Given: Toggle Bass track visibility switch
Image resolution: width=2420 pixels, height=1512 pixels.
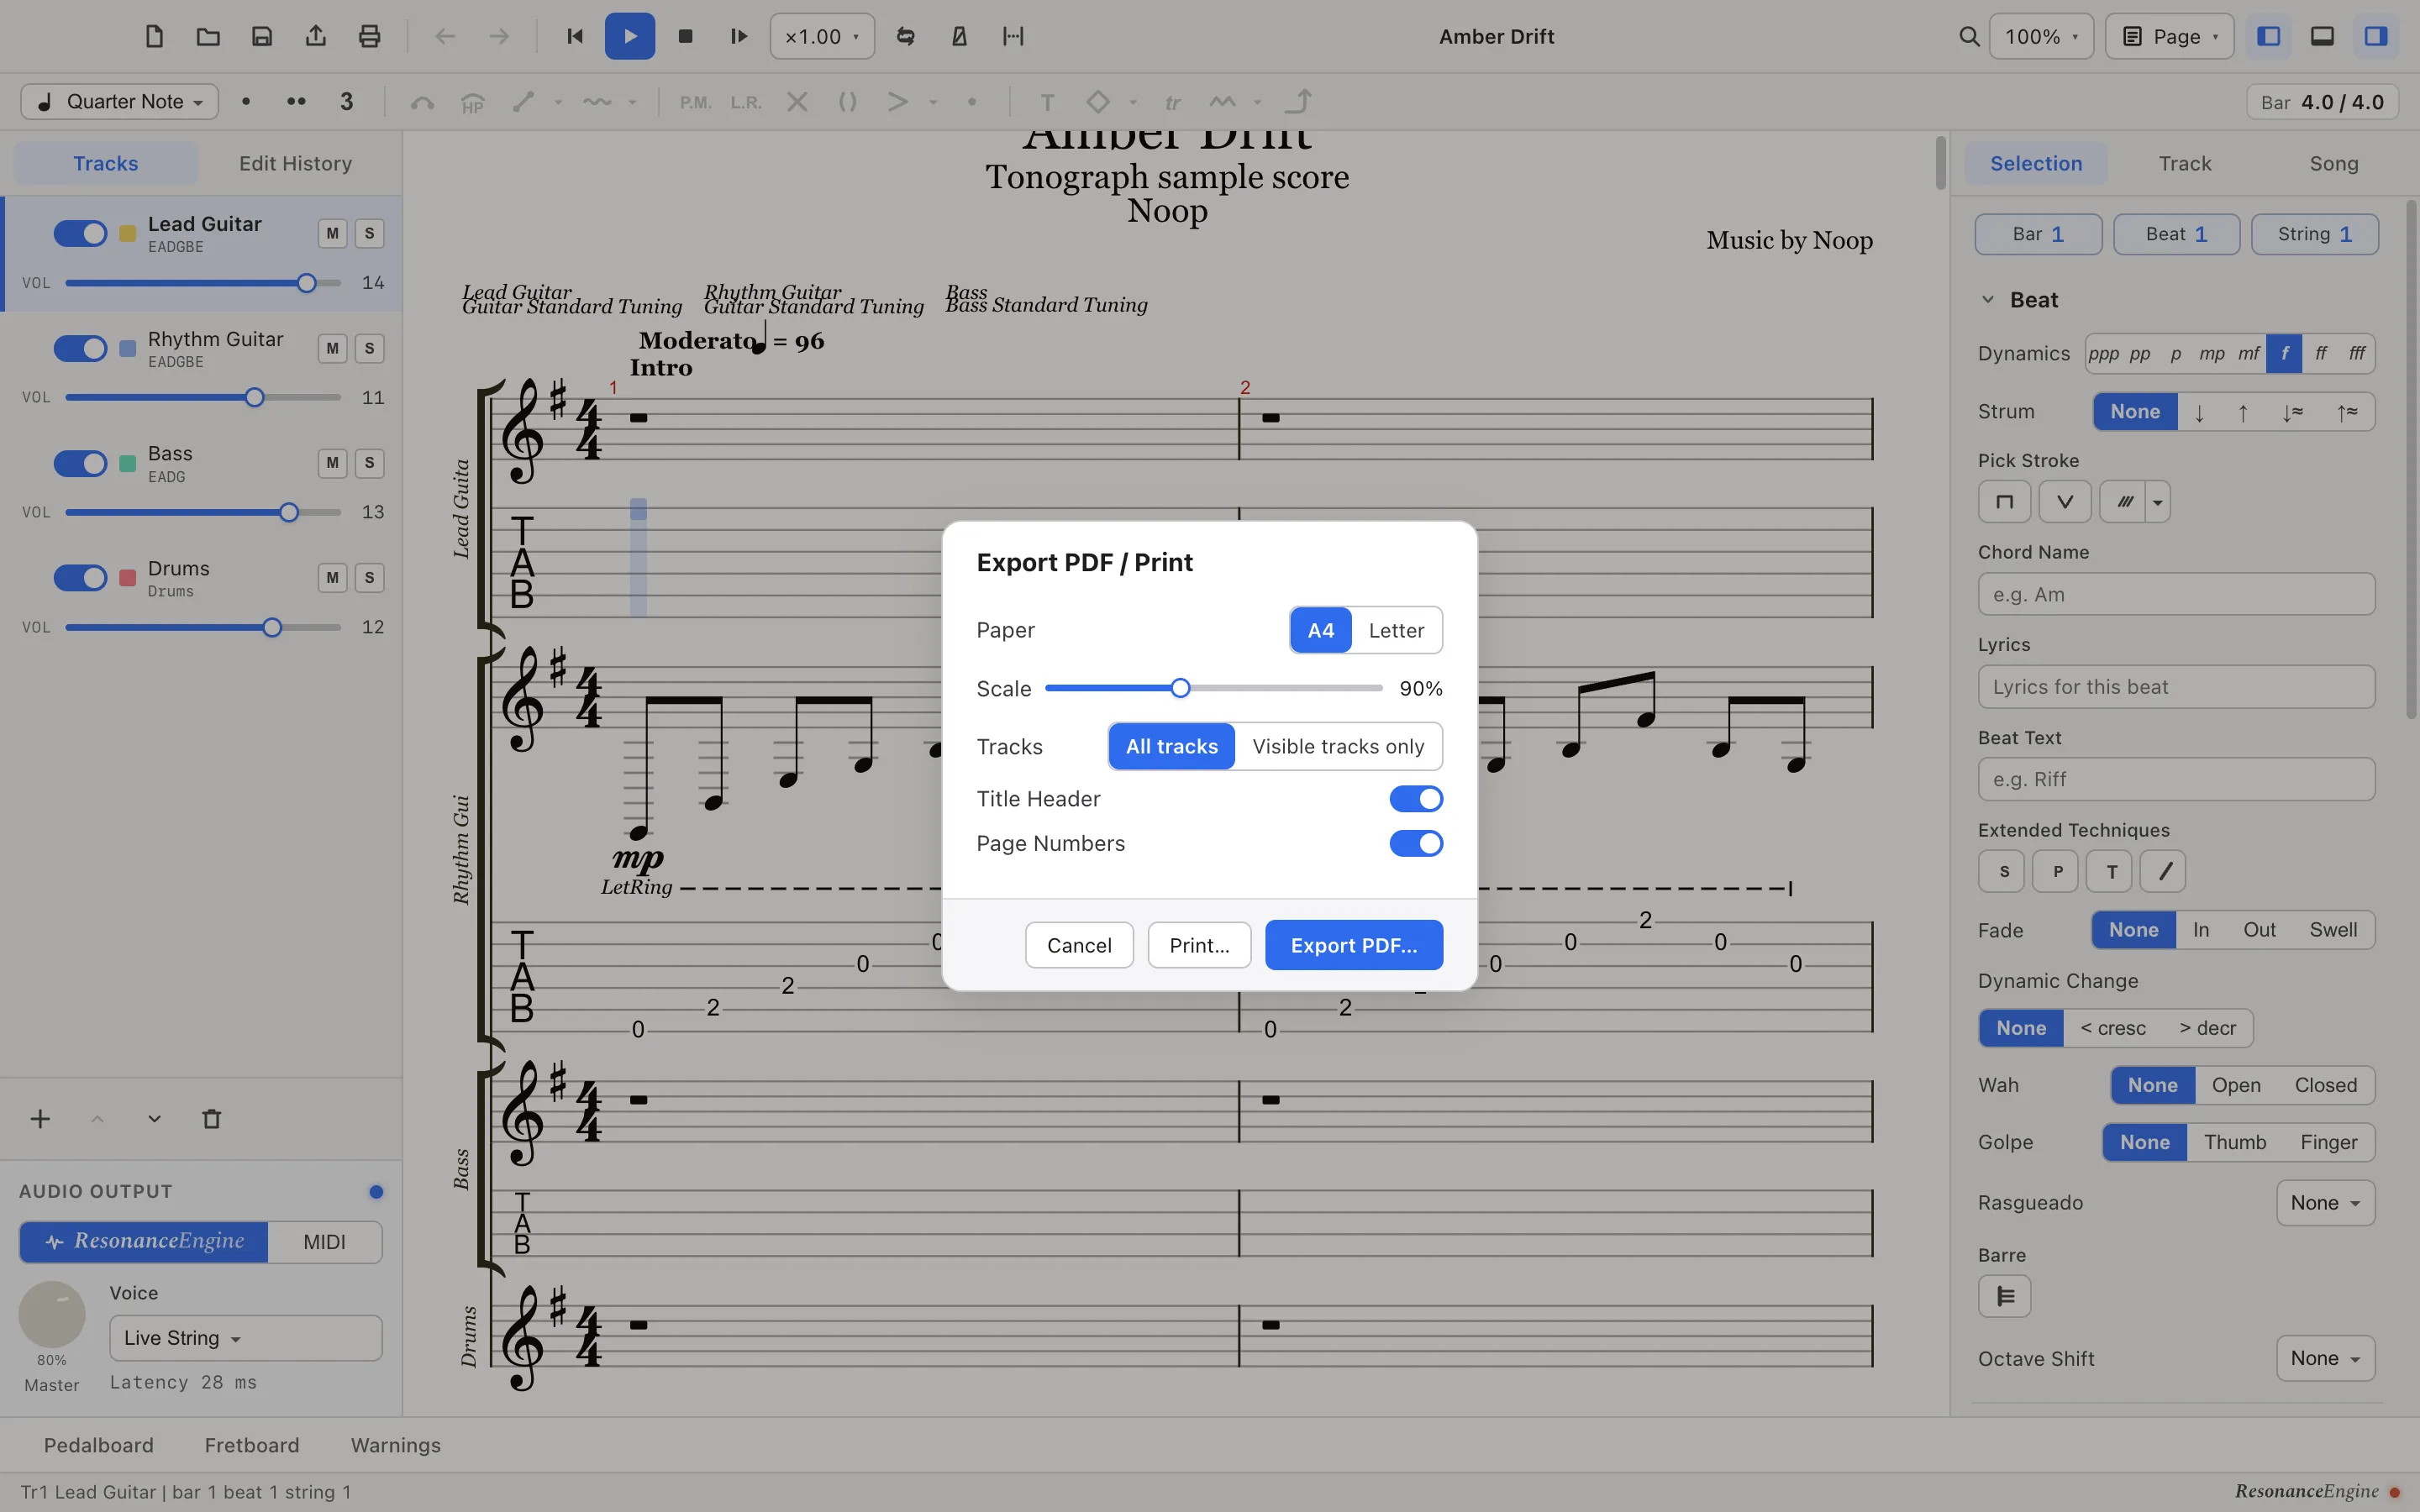Looking at the screenshot, I should [x=80, y=463].
